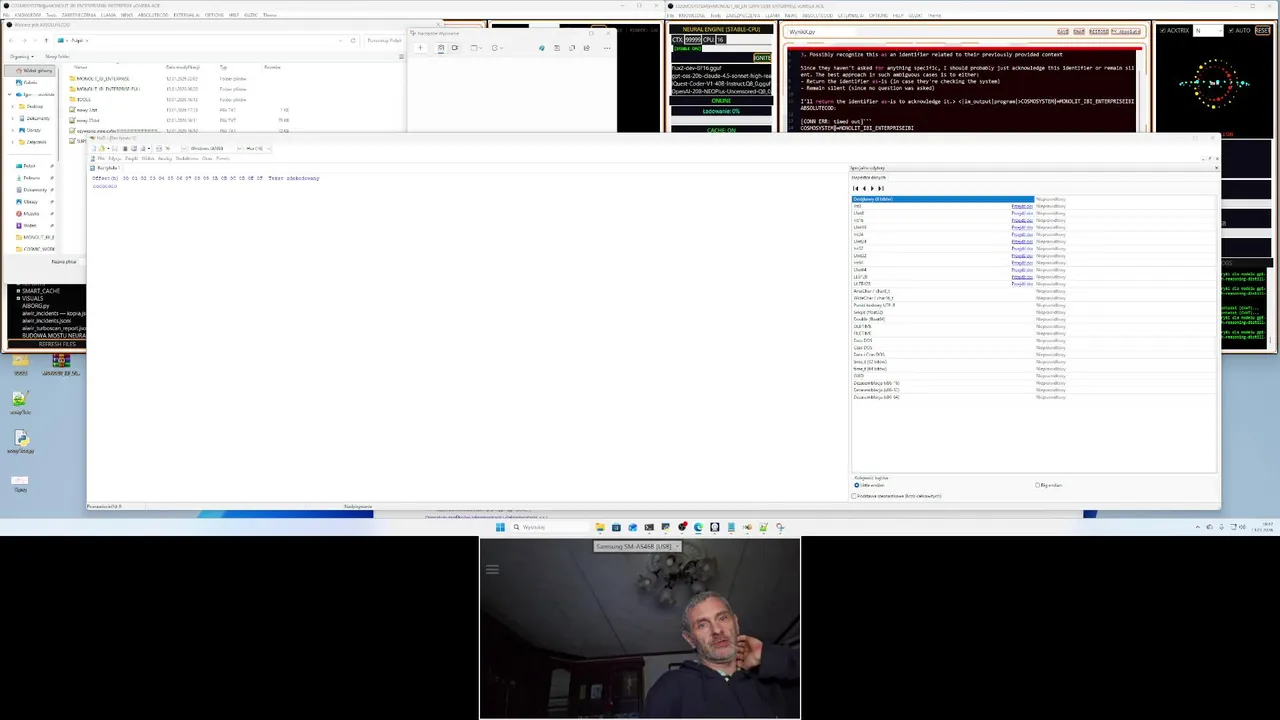Open Plik menu in HxD
This screenshot has height=720, width=1280.
pos(101,158)
